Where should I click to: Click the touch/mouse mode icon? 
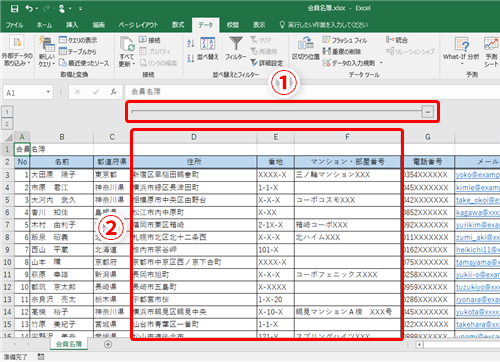point(62,8)
